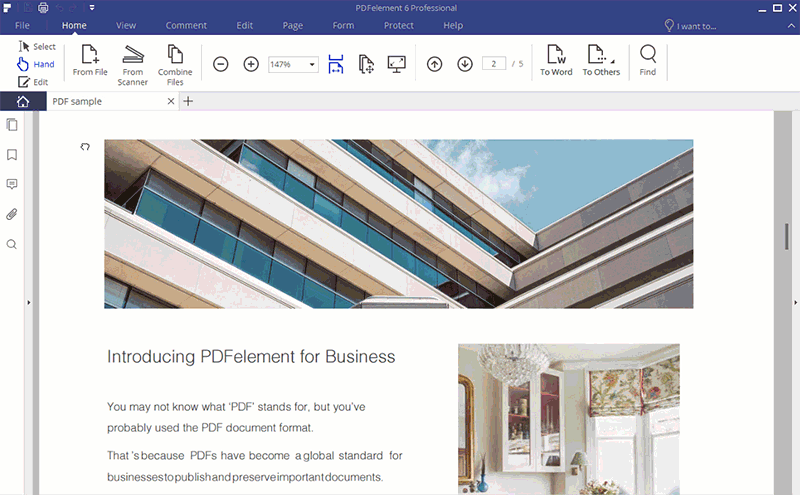
Task: Enter full screen mode
Action: pyautogui.click(x=396, y=64)
